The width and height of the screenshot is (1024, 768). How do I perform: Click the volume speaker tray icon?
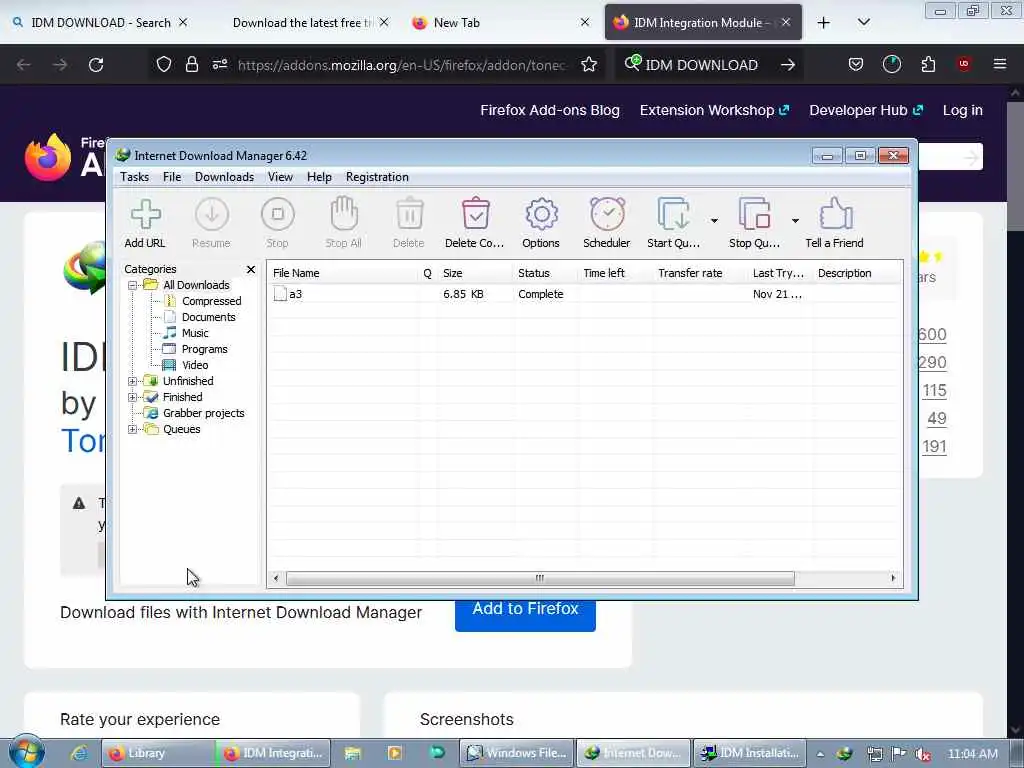[x=923, y=754]
